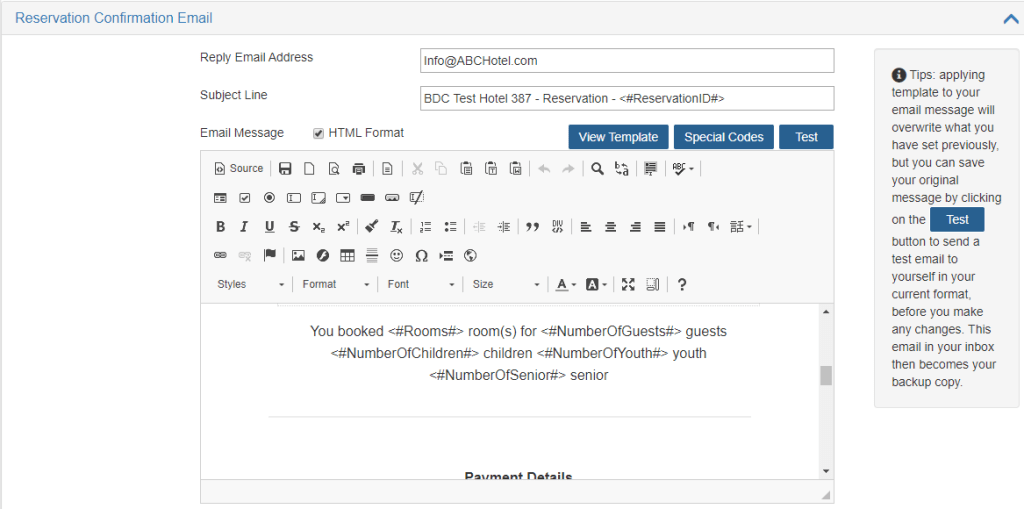Insert a checkbox form element
This screenshot has height=509, width=1024.
[245, 198]
